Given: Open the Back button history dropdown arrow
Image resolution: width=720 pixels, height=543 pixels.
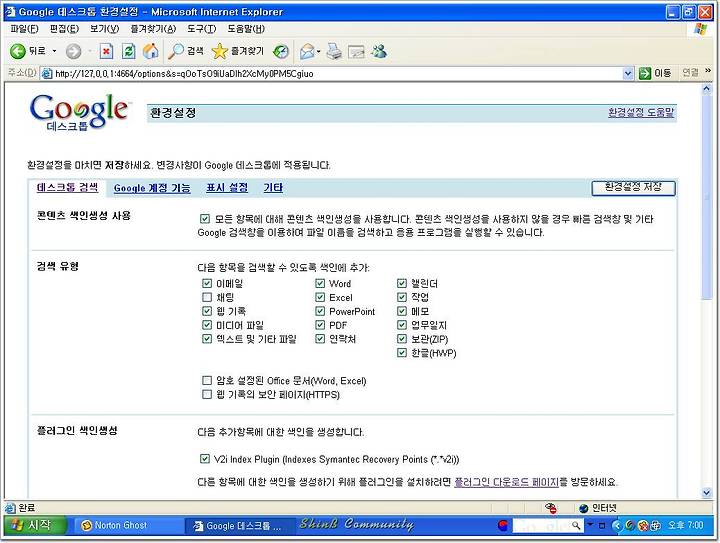Looking at the screenshot, I should tap(54, 51).
